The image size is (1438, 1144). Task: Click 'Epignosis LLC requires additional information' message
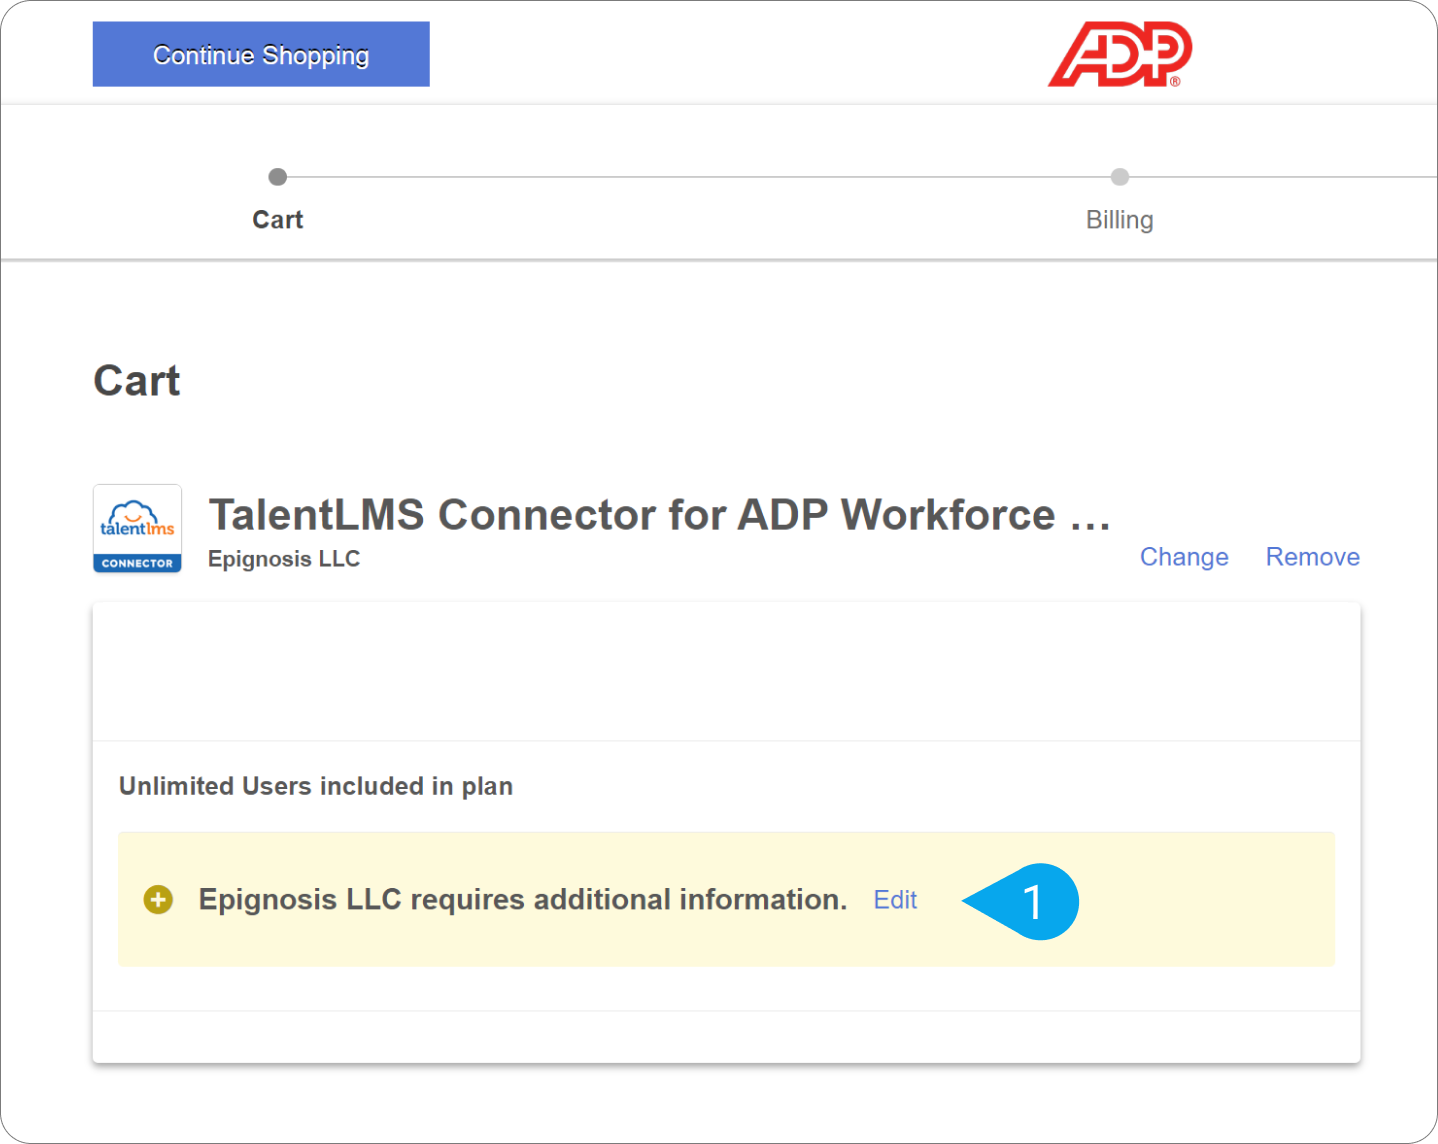coord(523,900)
